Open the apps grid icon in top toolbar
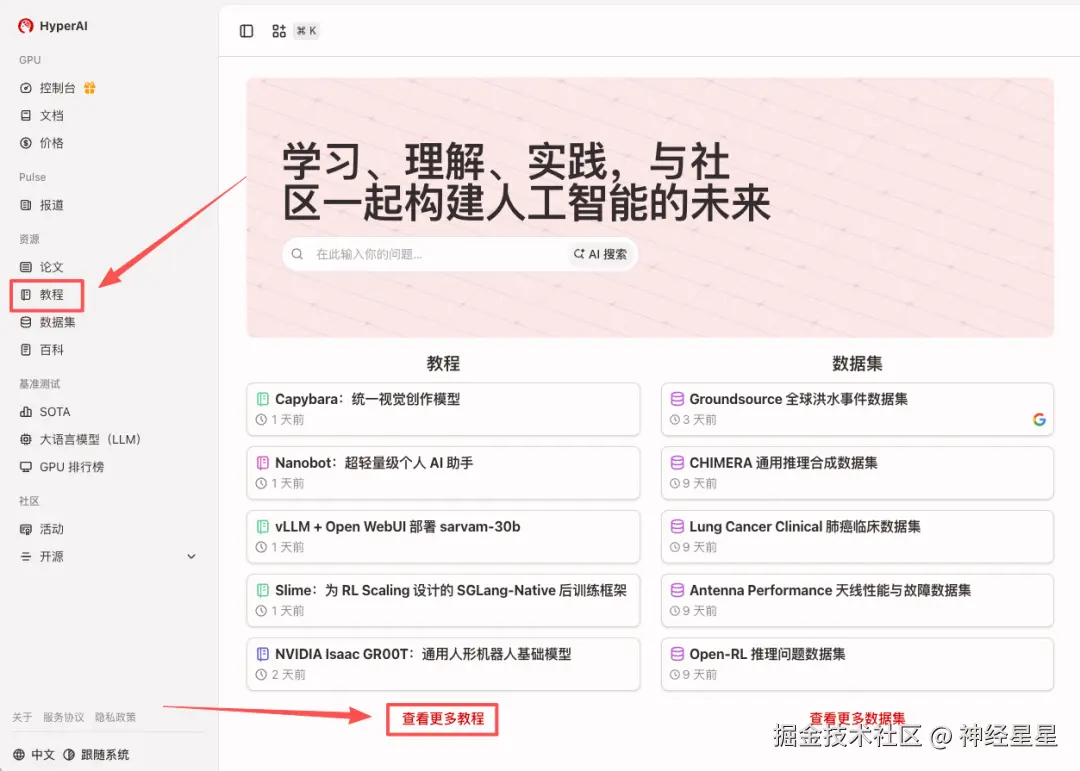This screenshot has width=1080, height=771. click(x=277, y=31)
